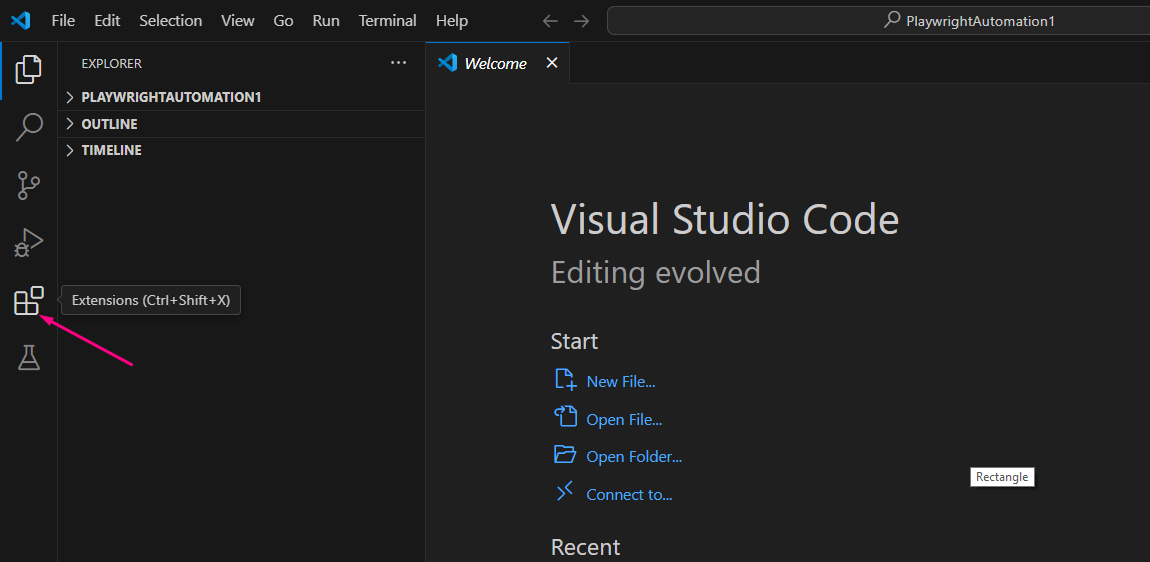
Task: Open Explorer's Views and More Actions ellipsis
Action: (398, 63)
